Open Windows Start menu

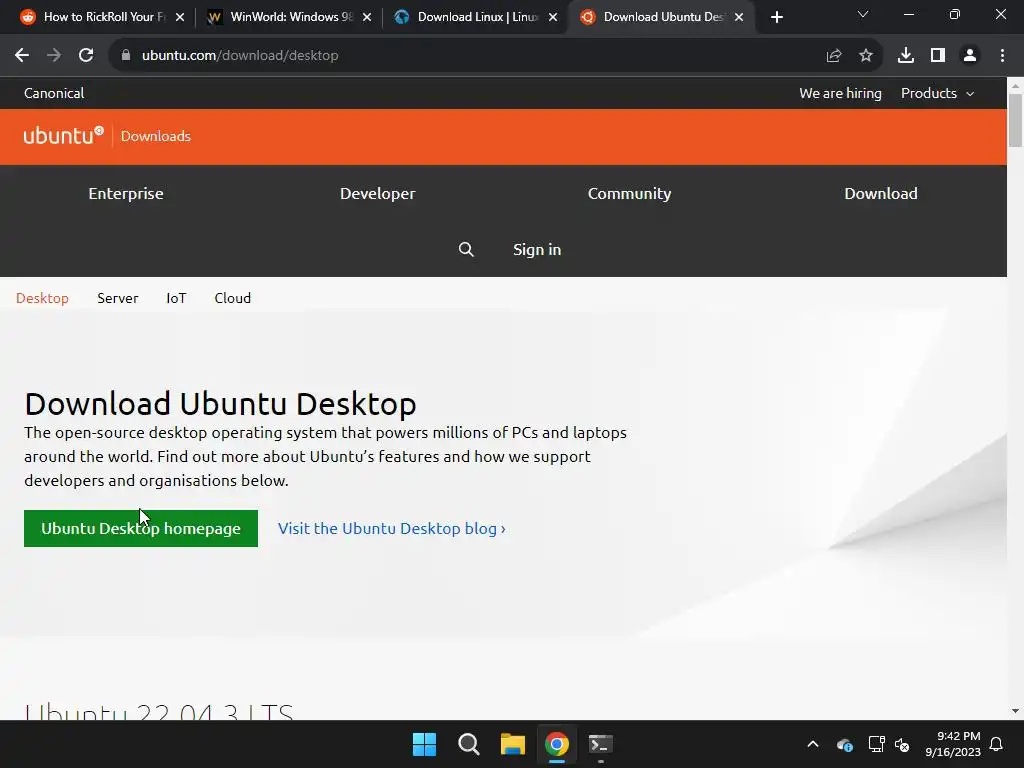tap(424, 744)
